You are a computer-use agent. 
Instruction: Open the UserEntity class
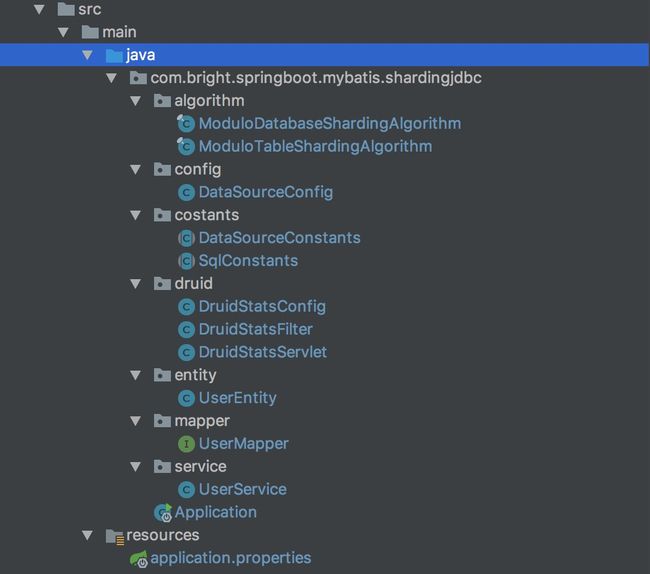tap(238, 398)
